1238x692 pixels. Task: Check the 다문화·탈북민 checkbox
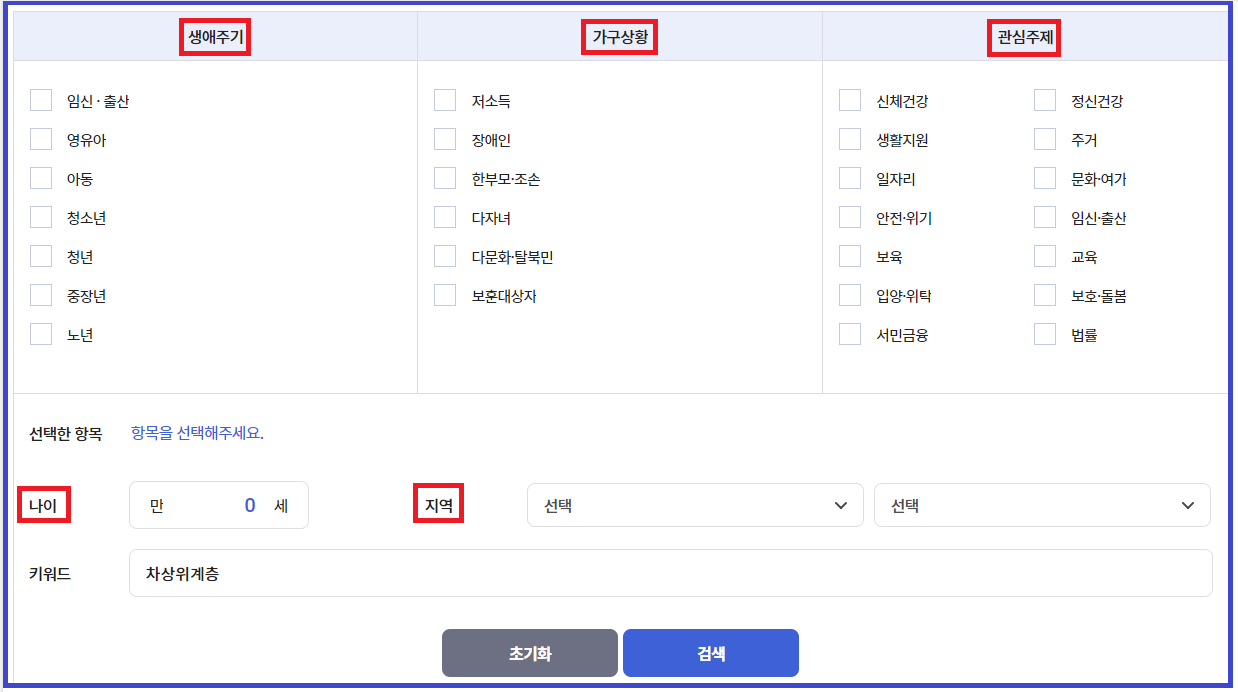click(x=444, y=256)
